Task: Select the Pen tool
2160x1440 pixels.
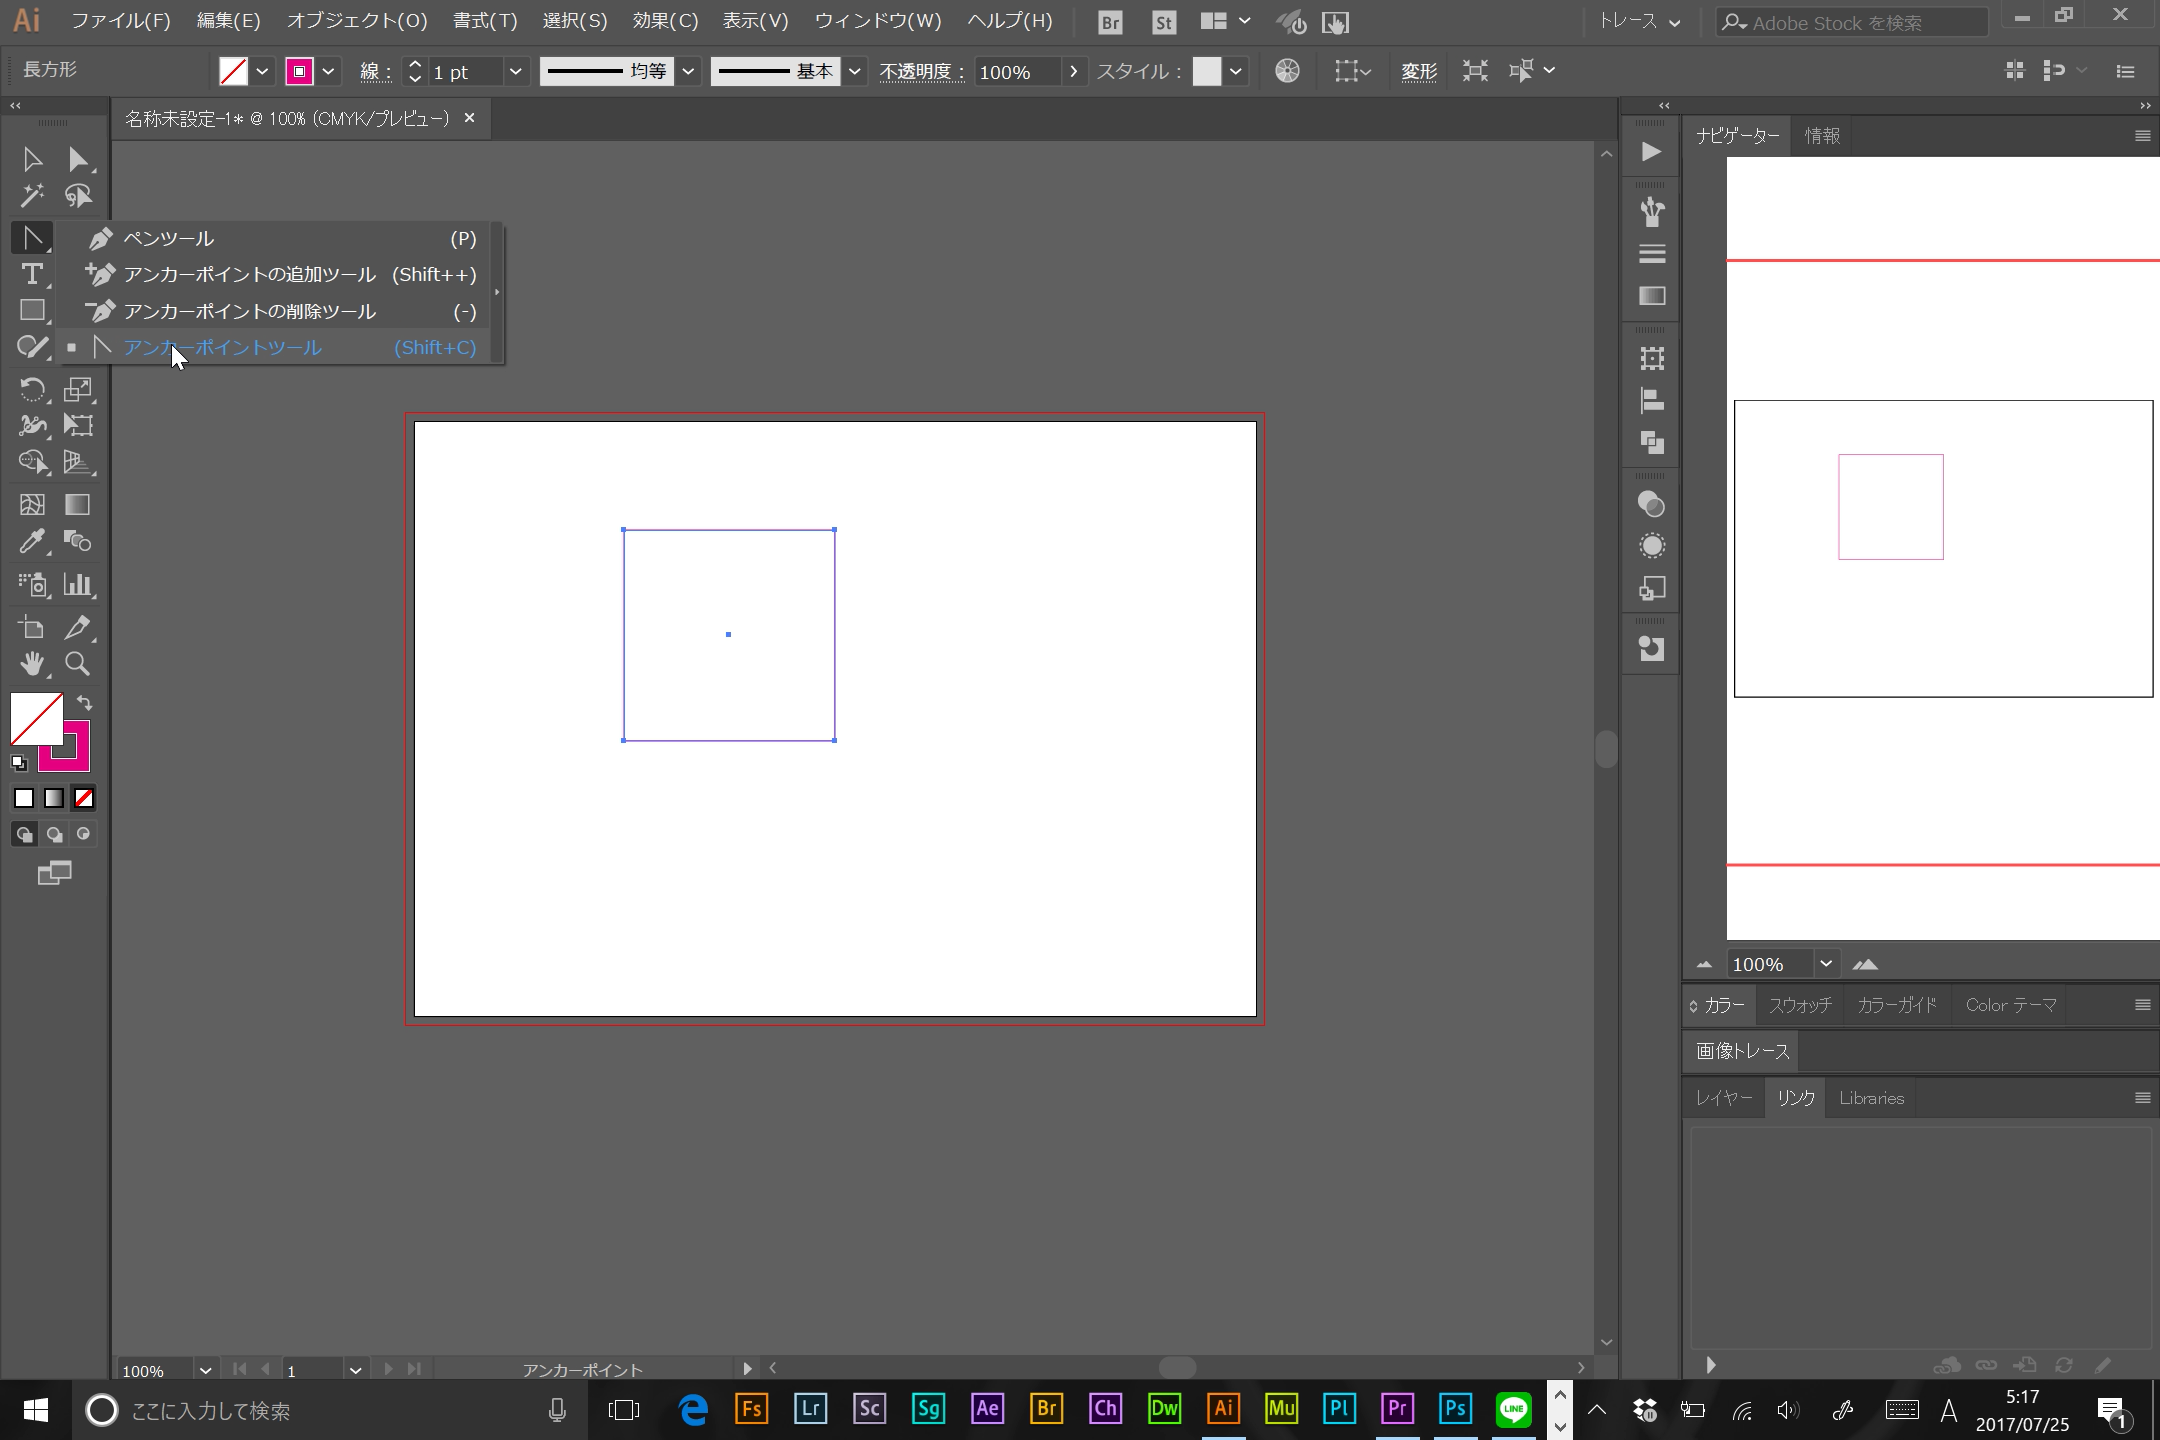Action: click(x=167, y=236)
